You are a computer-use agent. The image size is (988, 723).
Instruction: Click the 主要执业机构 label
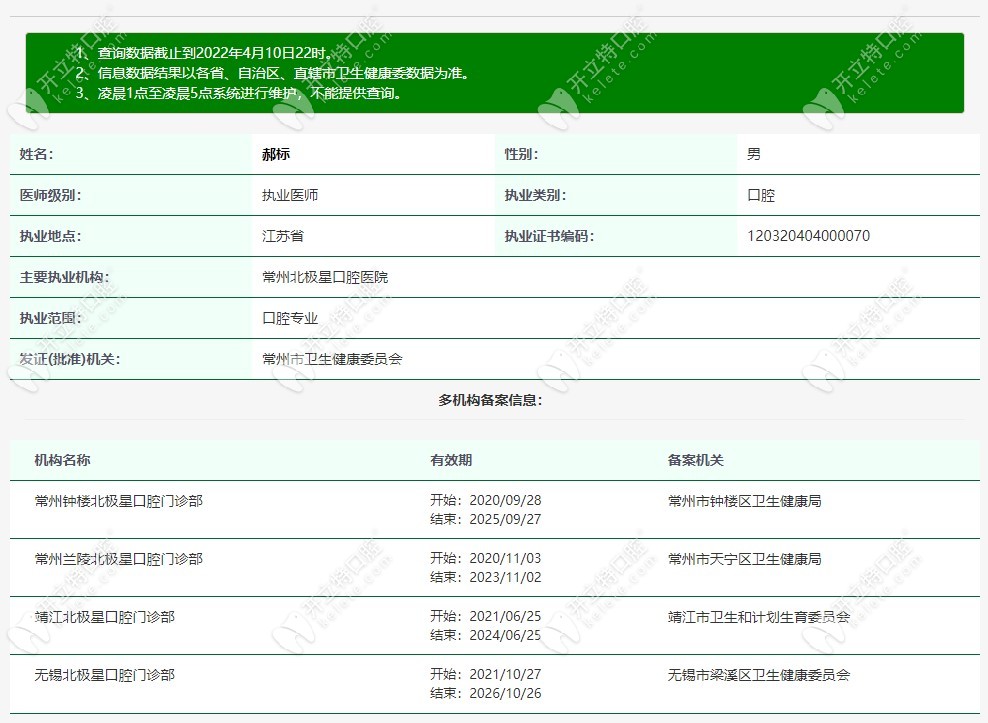click(x=64, y=277)
